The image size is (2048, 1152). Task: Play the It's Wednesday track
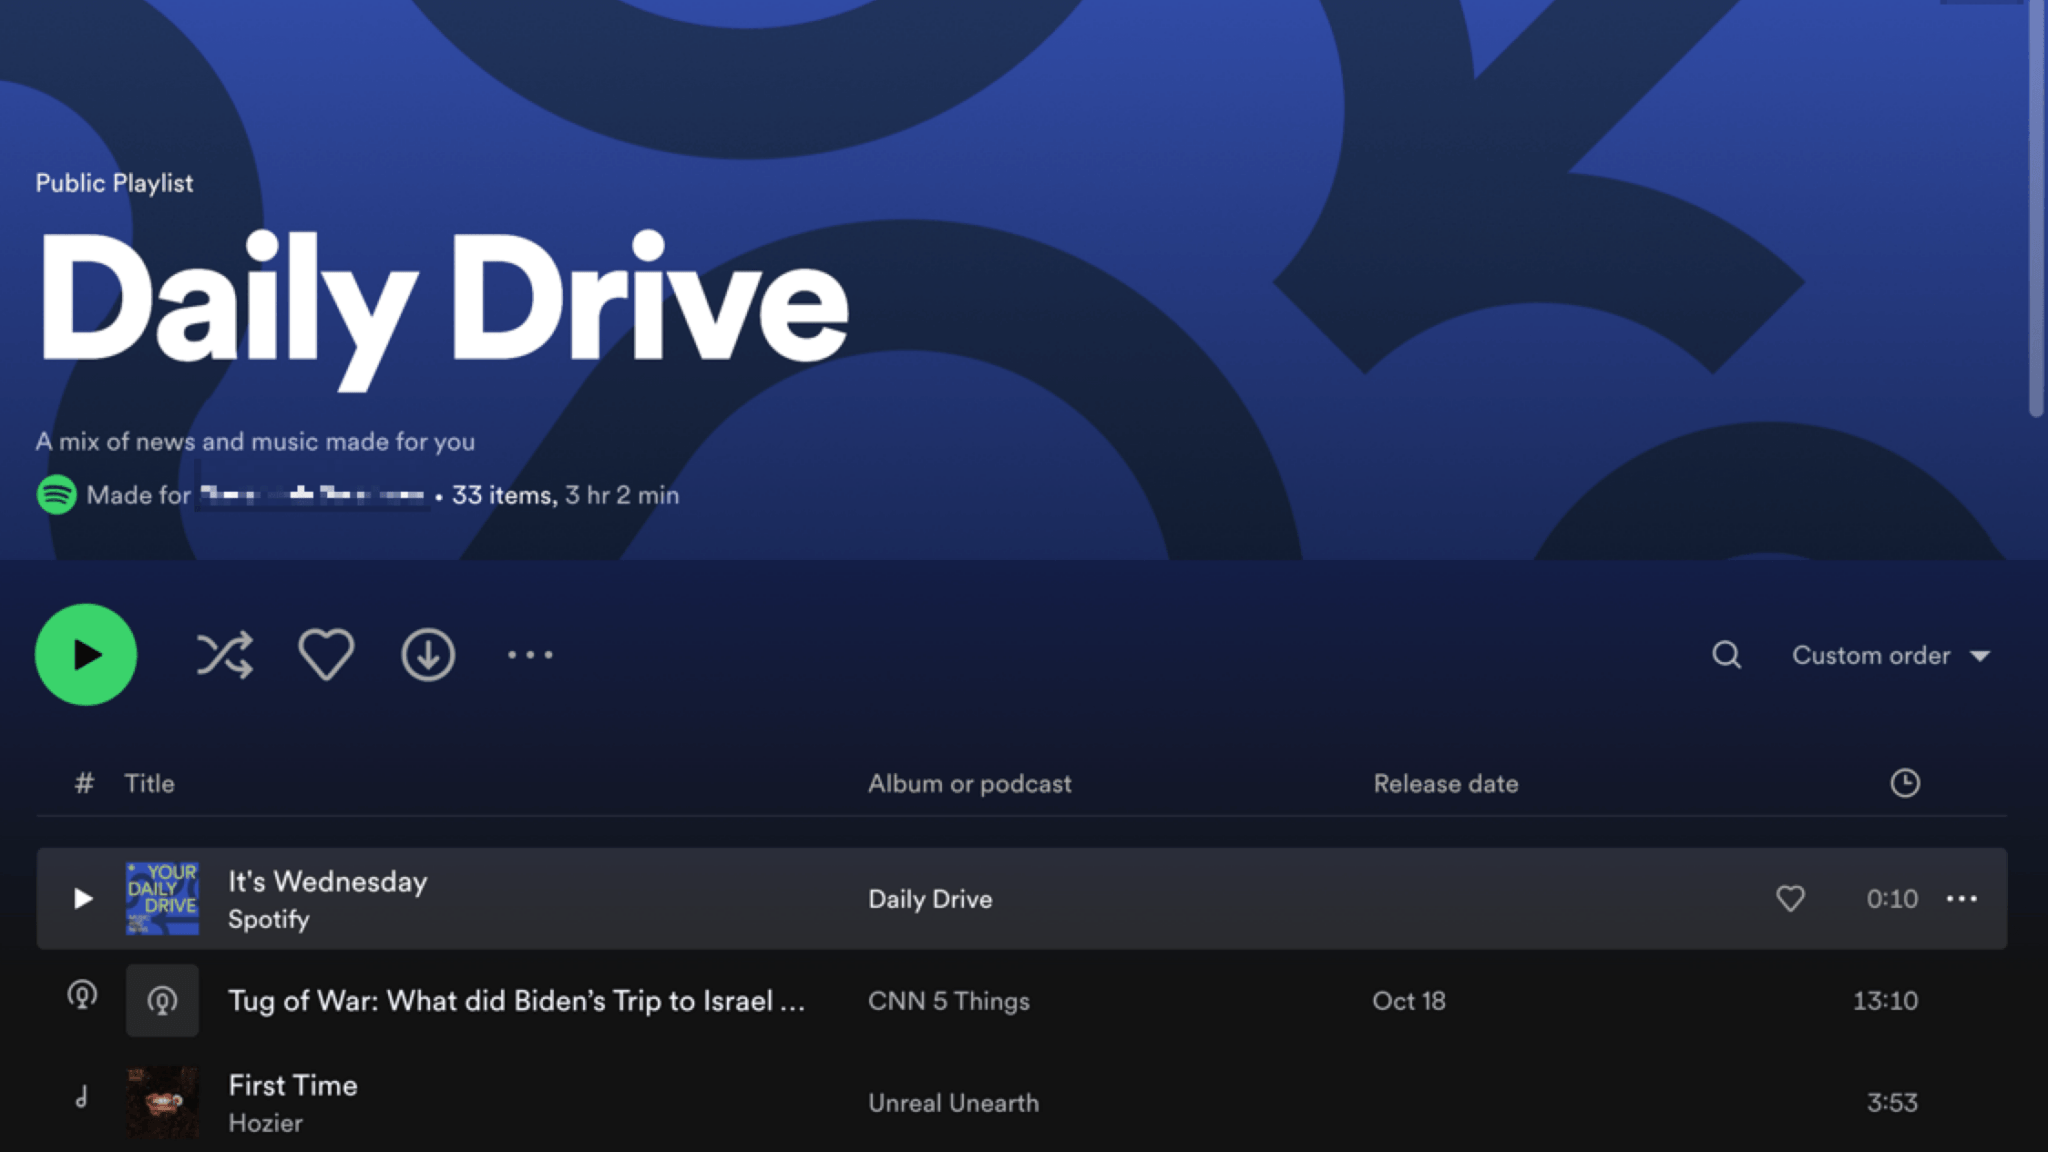pos(83,899)
